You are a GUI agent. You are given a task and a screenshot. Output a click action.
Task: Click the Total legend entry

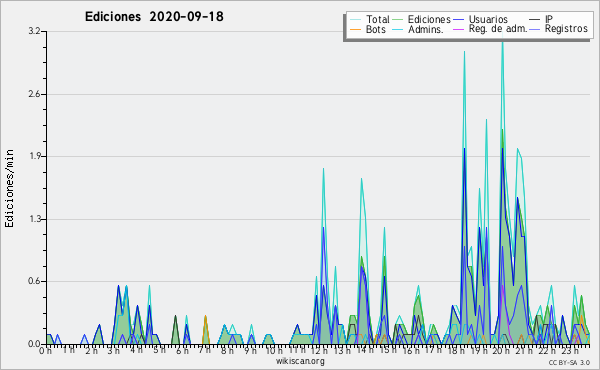[370, 19]
